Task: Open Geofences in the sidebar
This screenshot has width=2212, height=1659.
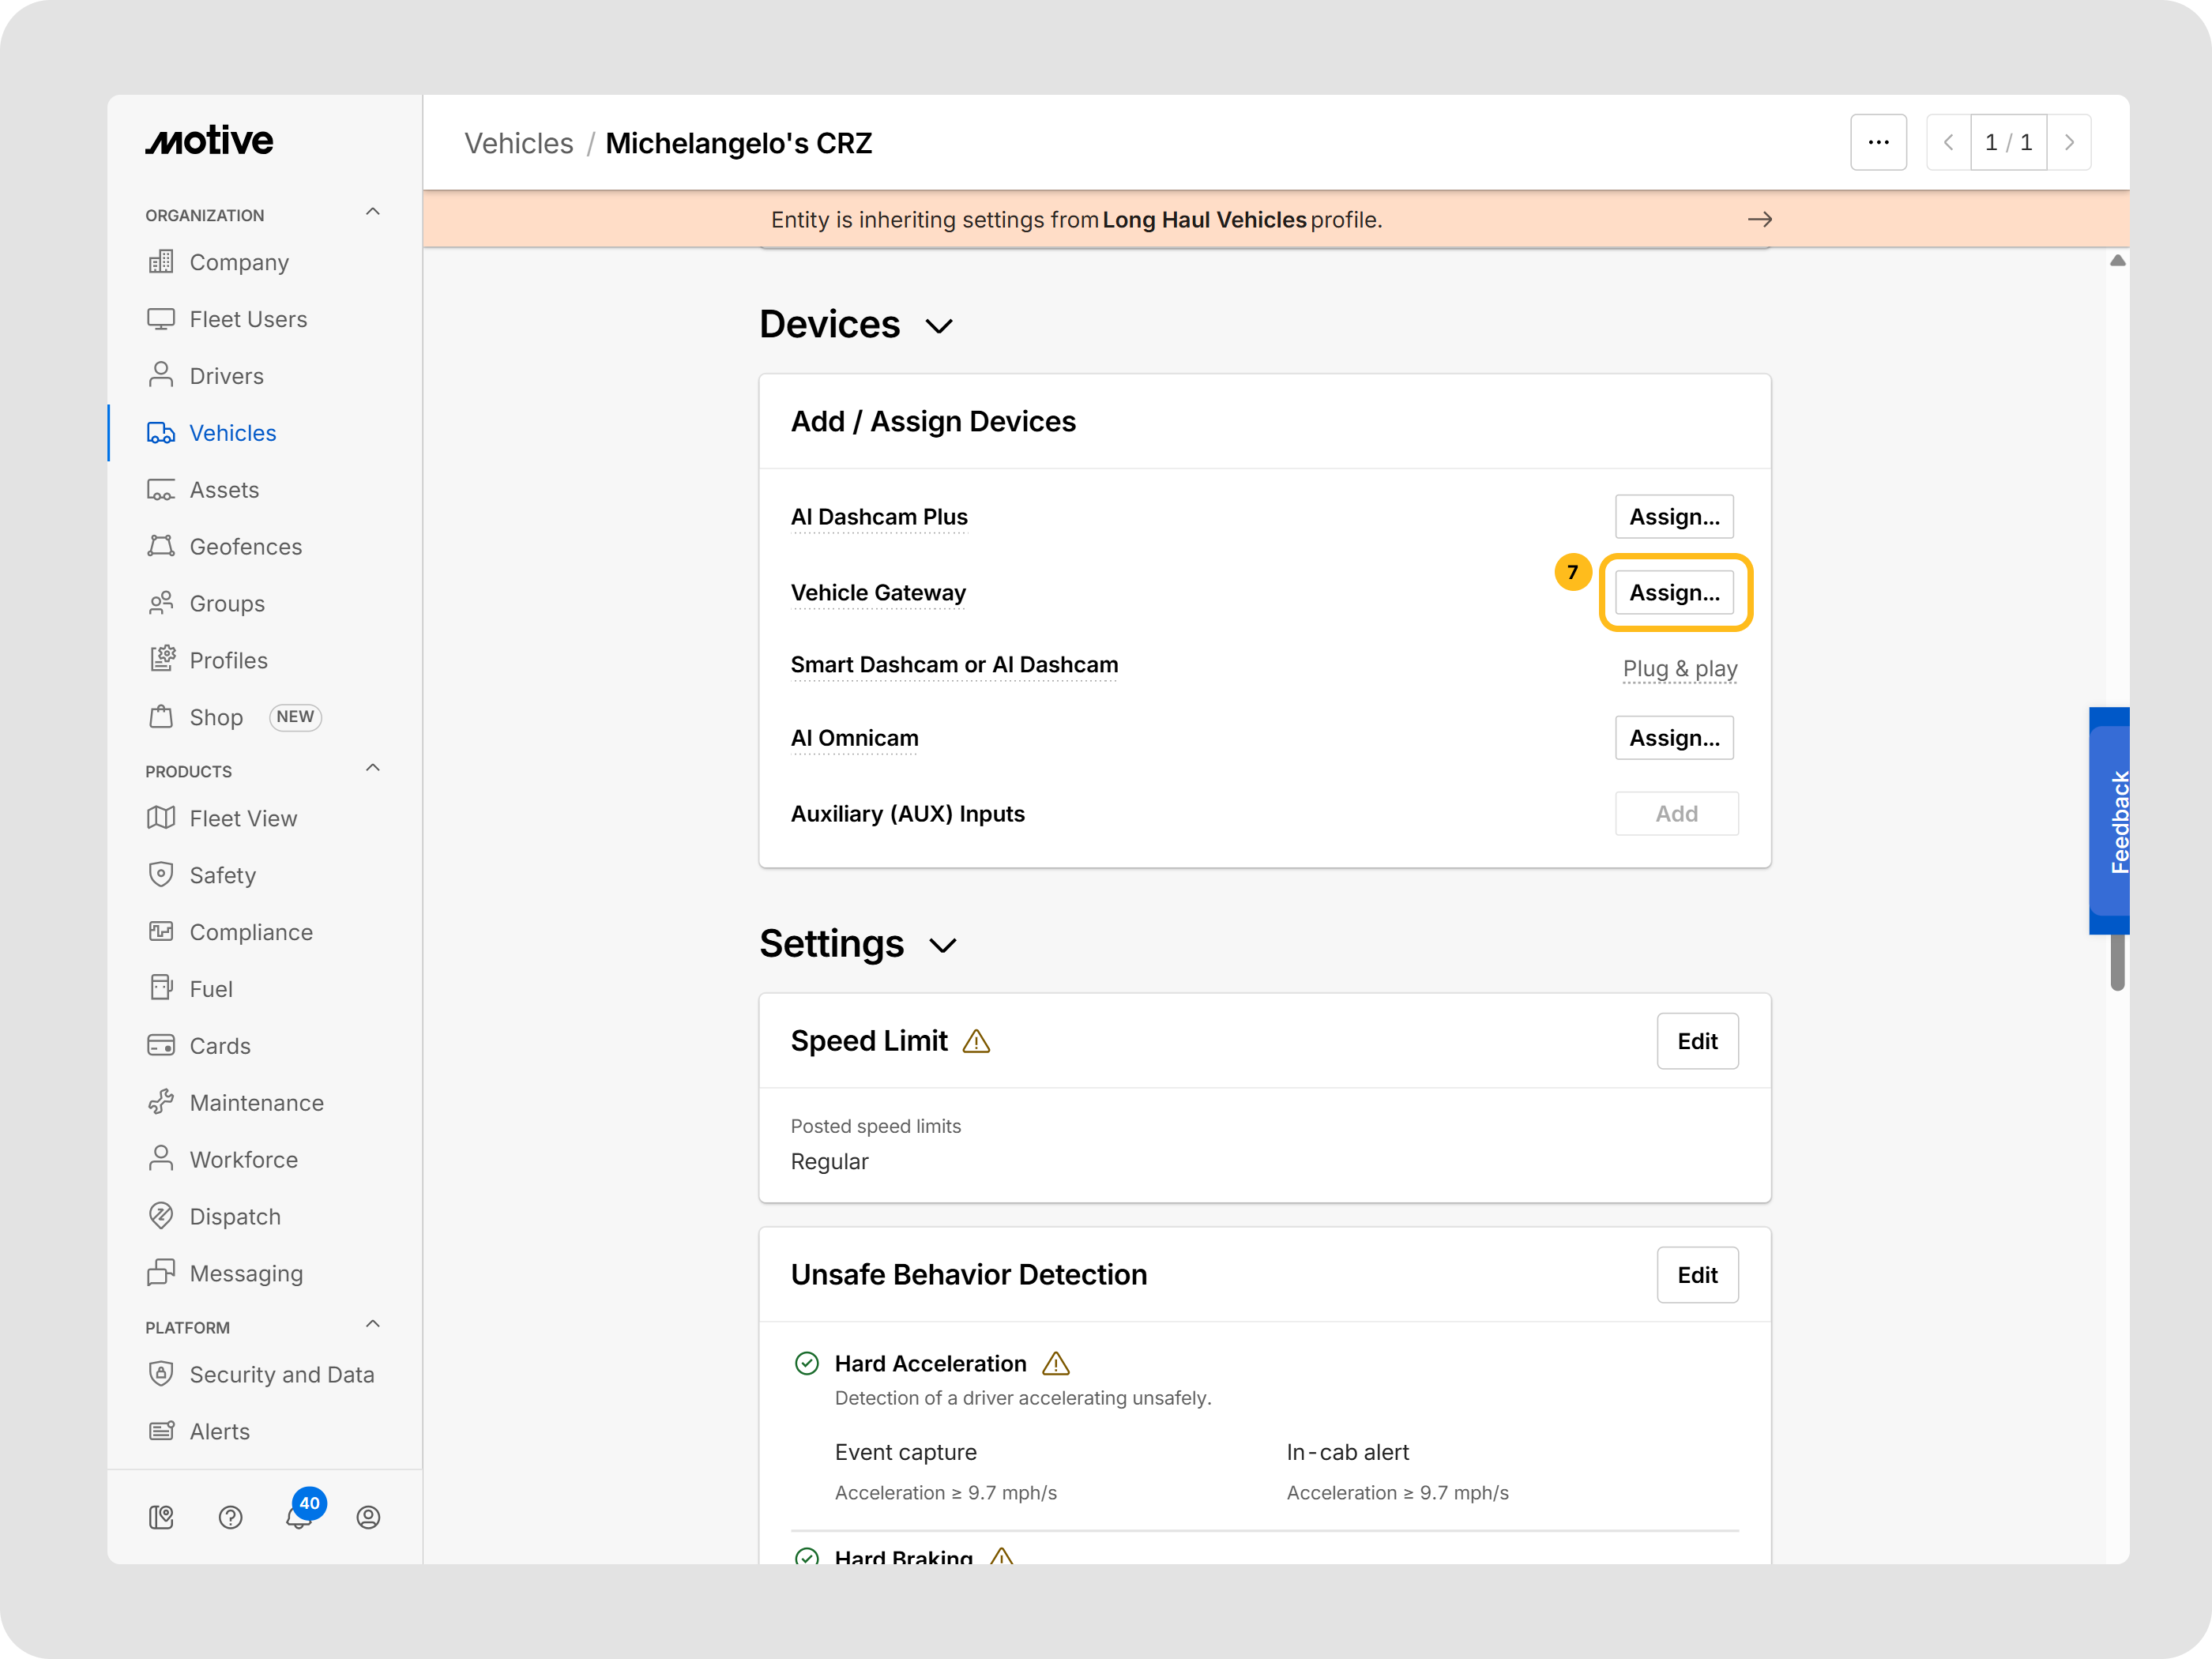Action: tap(245, 547)
